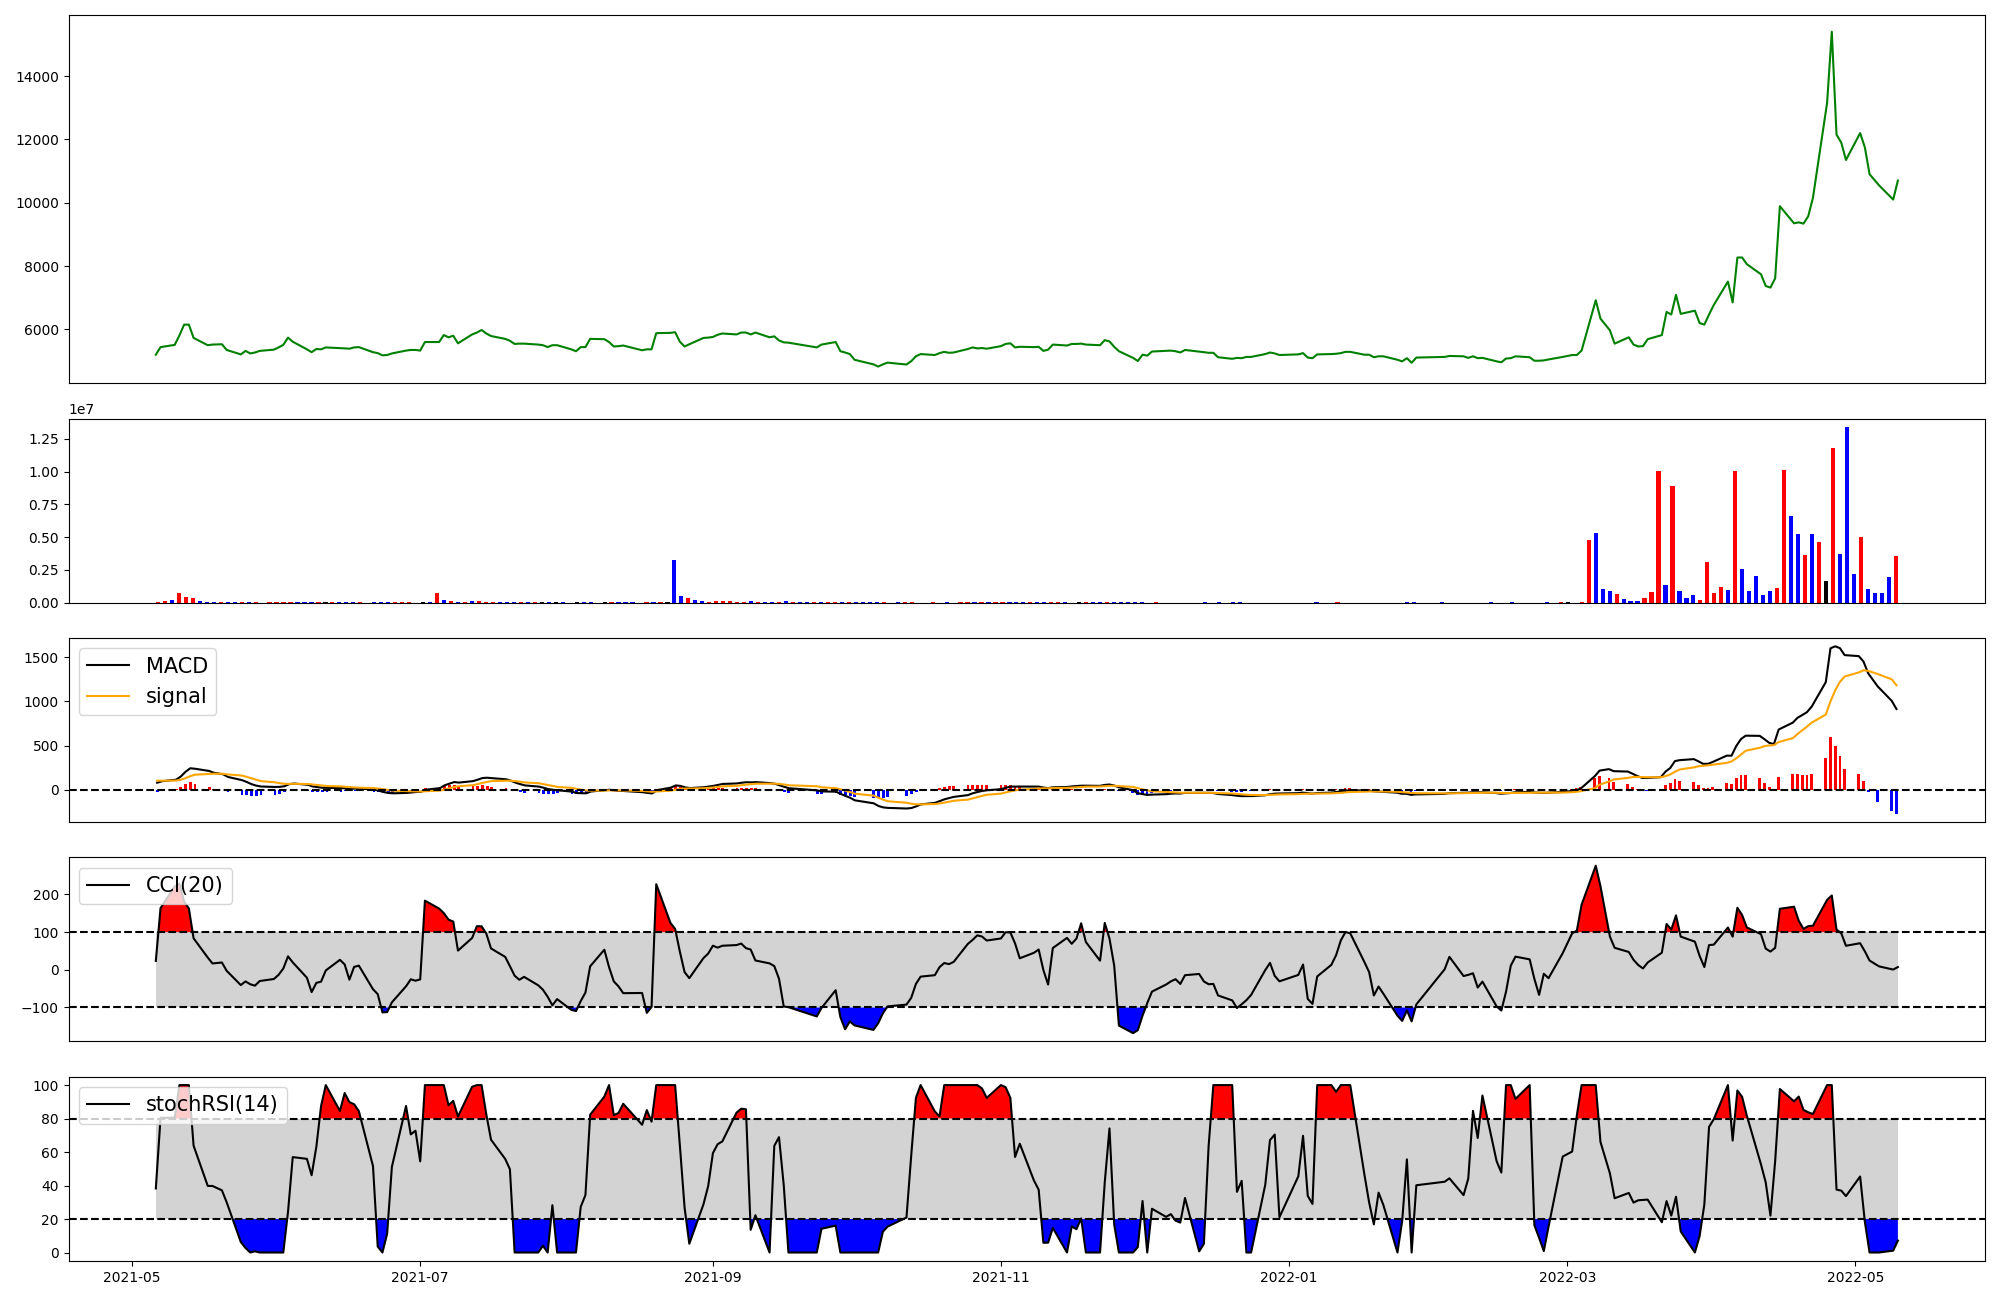Select the 2021-05 date tick label
Screen dimensions: 2000x1300
point(132,1277)
